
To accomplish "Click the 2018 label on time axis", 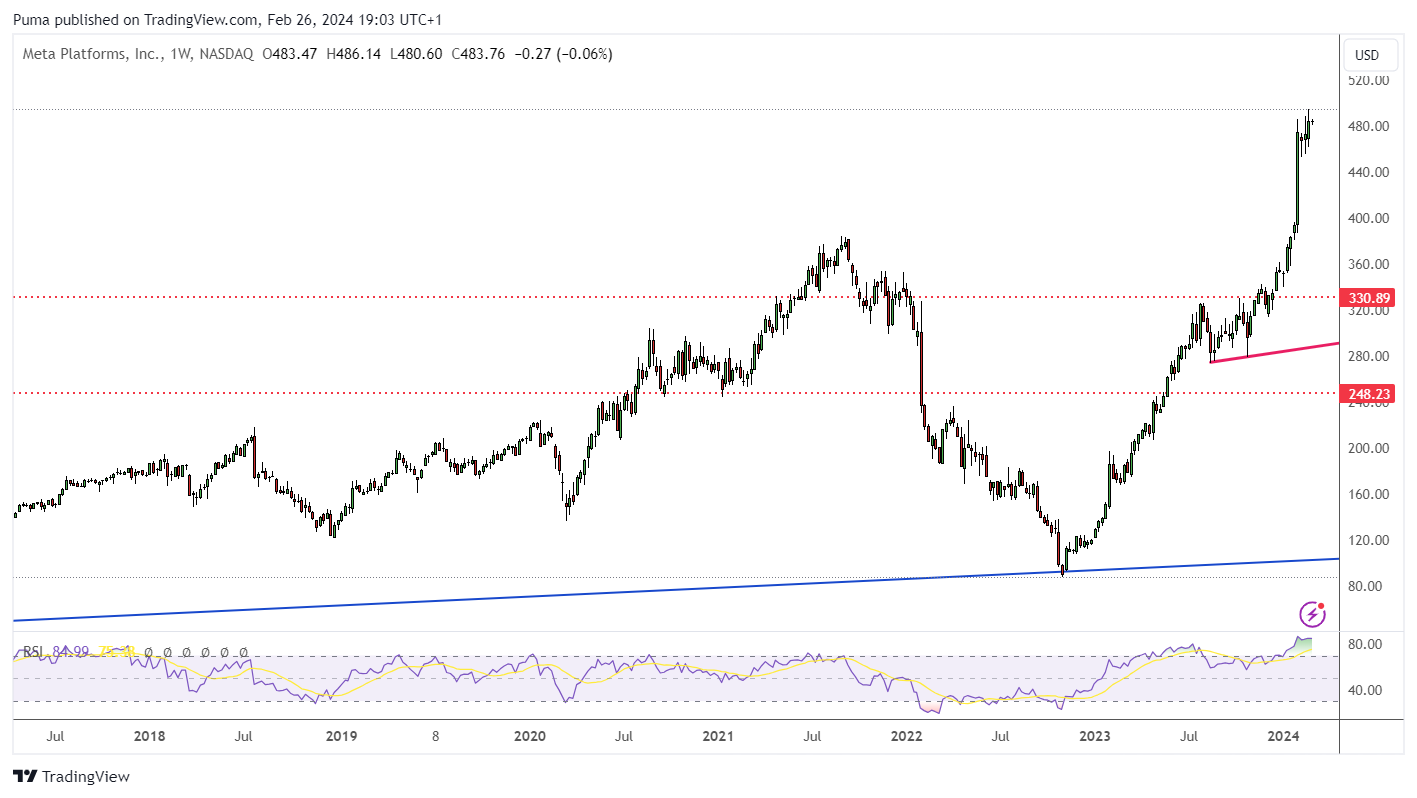I will point(149,737).
